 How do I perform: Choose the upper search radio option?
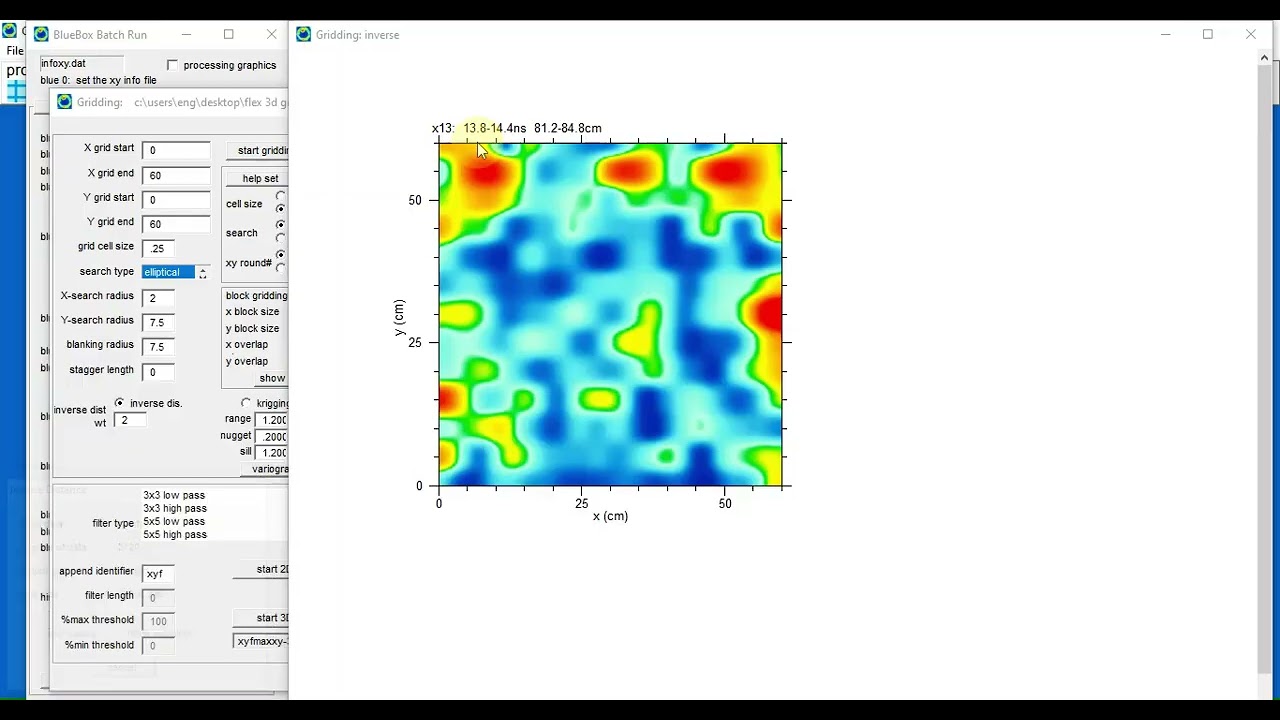281,225
